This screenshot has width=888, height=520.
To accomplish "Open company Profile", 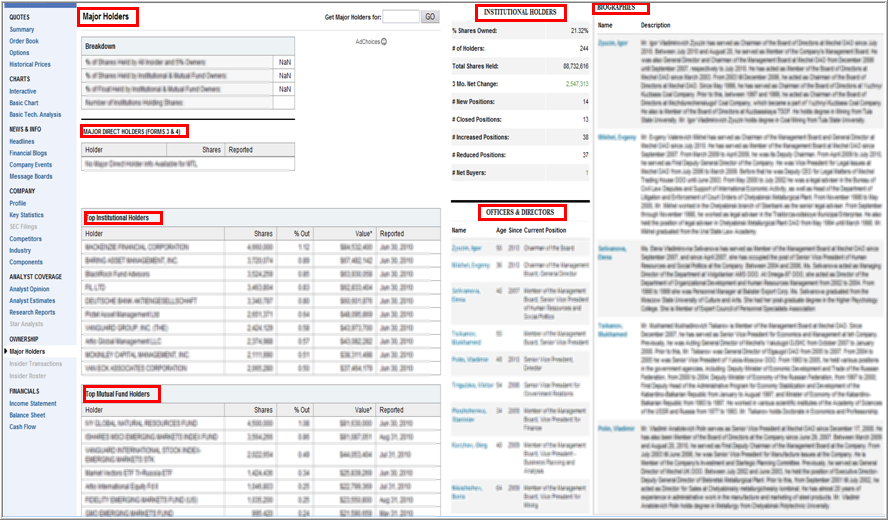I will tap(18, 203).
